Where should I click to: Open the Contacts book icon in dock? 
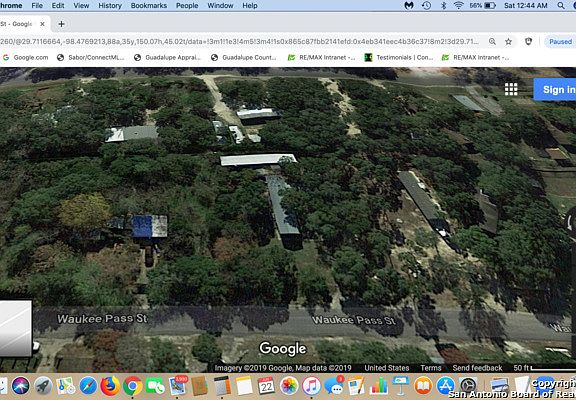[x=200, y=386]
